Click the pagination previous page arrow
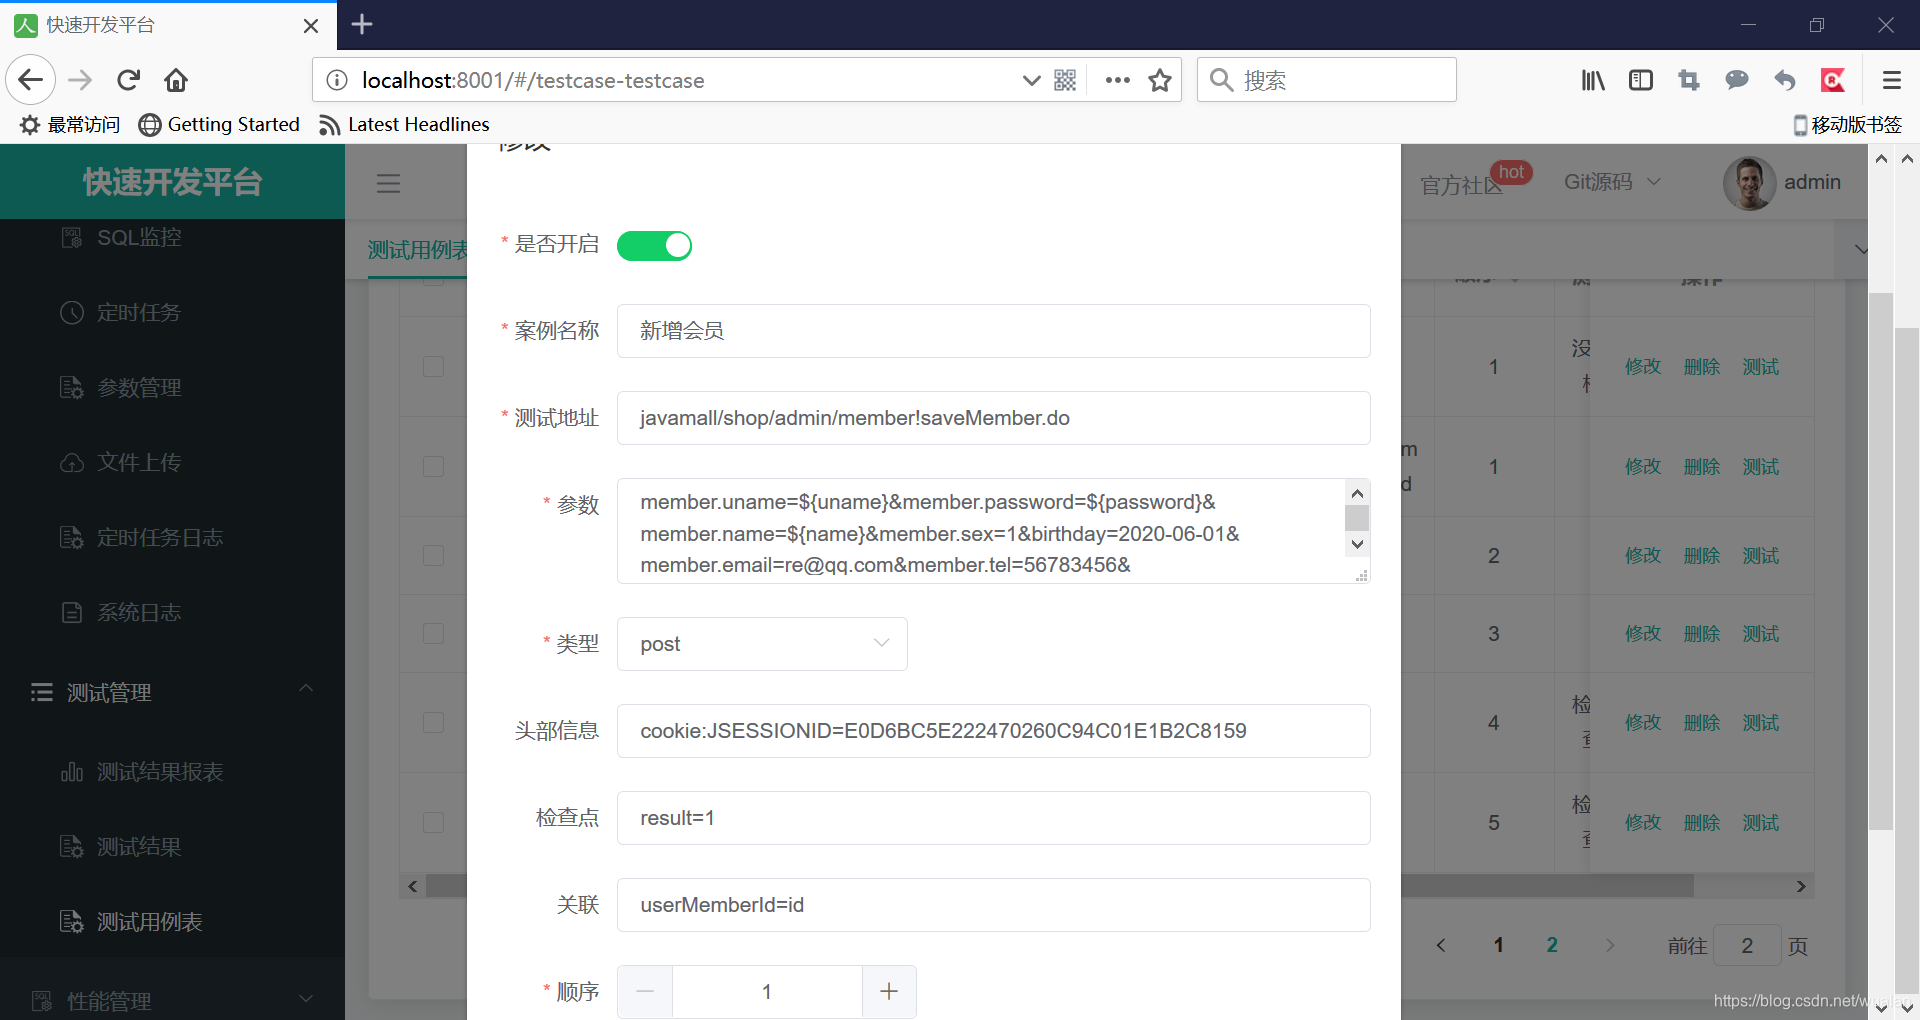The height and width of the screenshot is (1020, 1920). (1441, 945)
